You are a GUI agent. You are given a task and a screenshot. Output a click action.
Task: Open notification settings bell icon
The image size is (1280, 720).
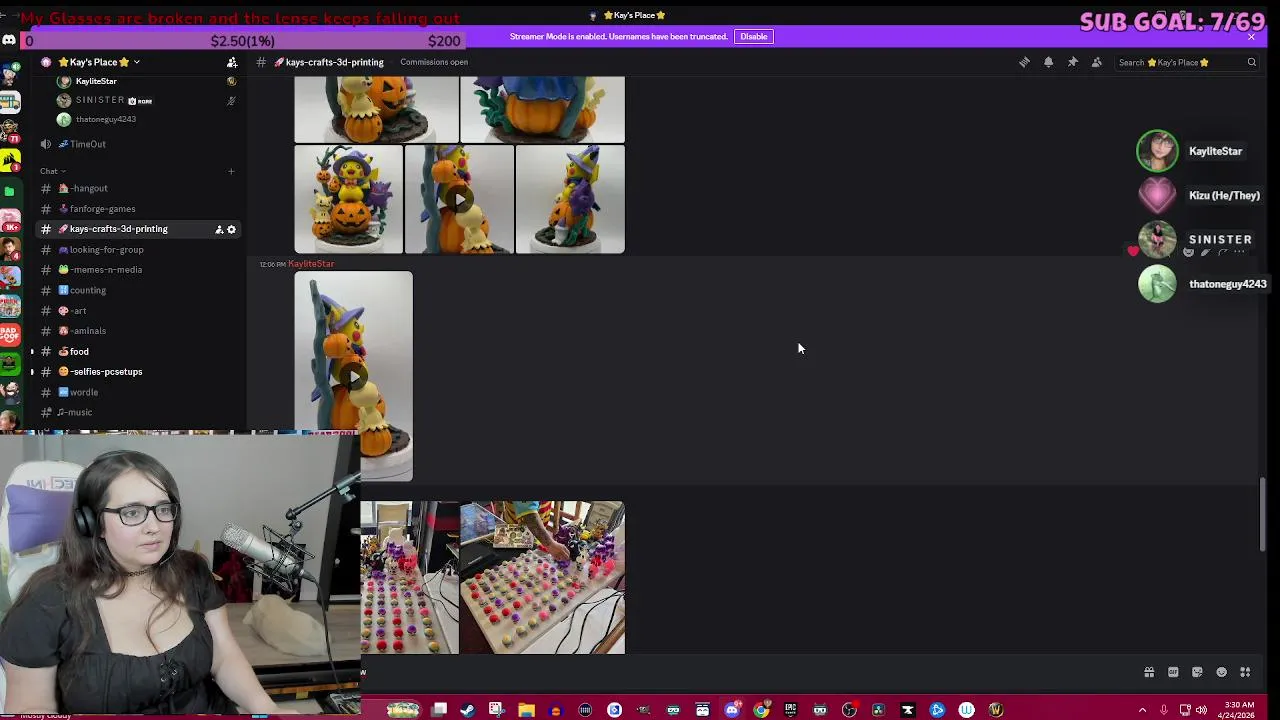1048,62
